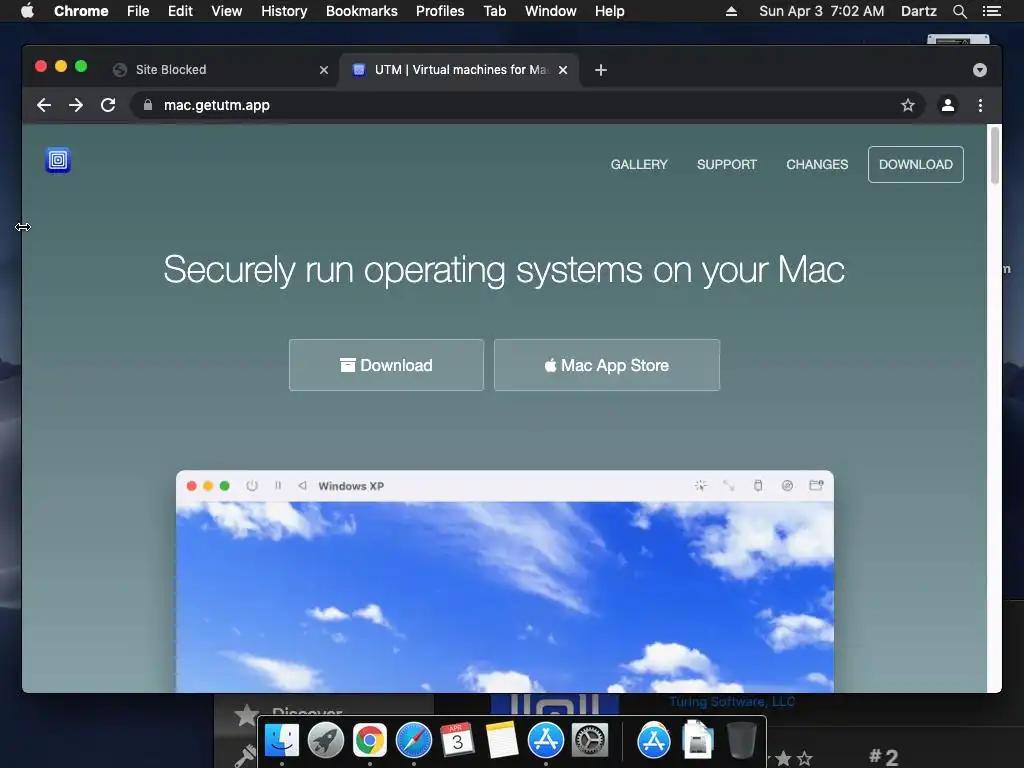The image size is (1024, 768).
Task: Open Google Chrome from the Dock
Action: tap(370, 741)
